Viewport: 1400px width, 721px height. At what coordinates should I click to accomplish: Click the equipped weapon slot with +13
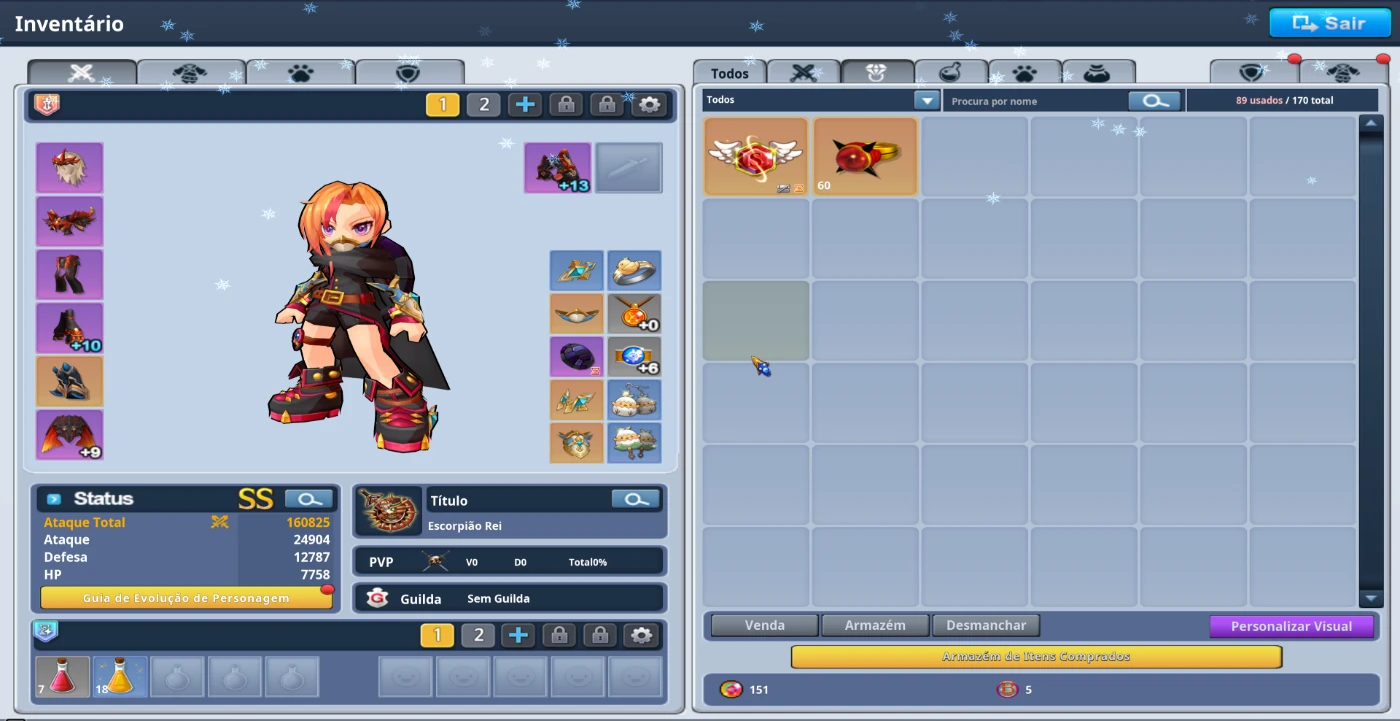pyautogui.click(x=557, y=167)
